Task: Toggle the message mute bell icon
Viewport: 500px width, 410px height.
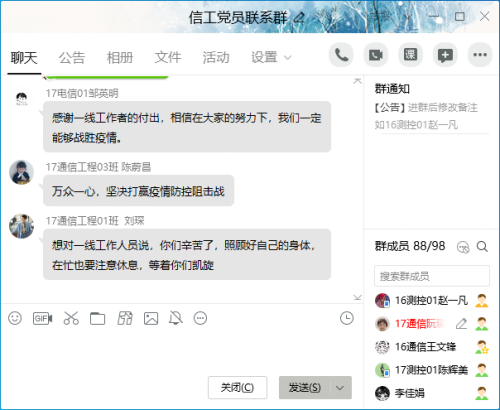Action: [176, 318]
